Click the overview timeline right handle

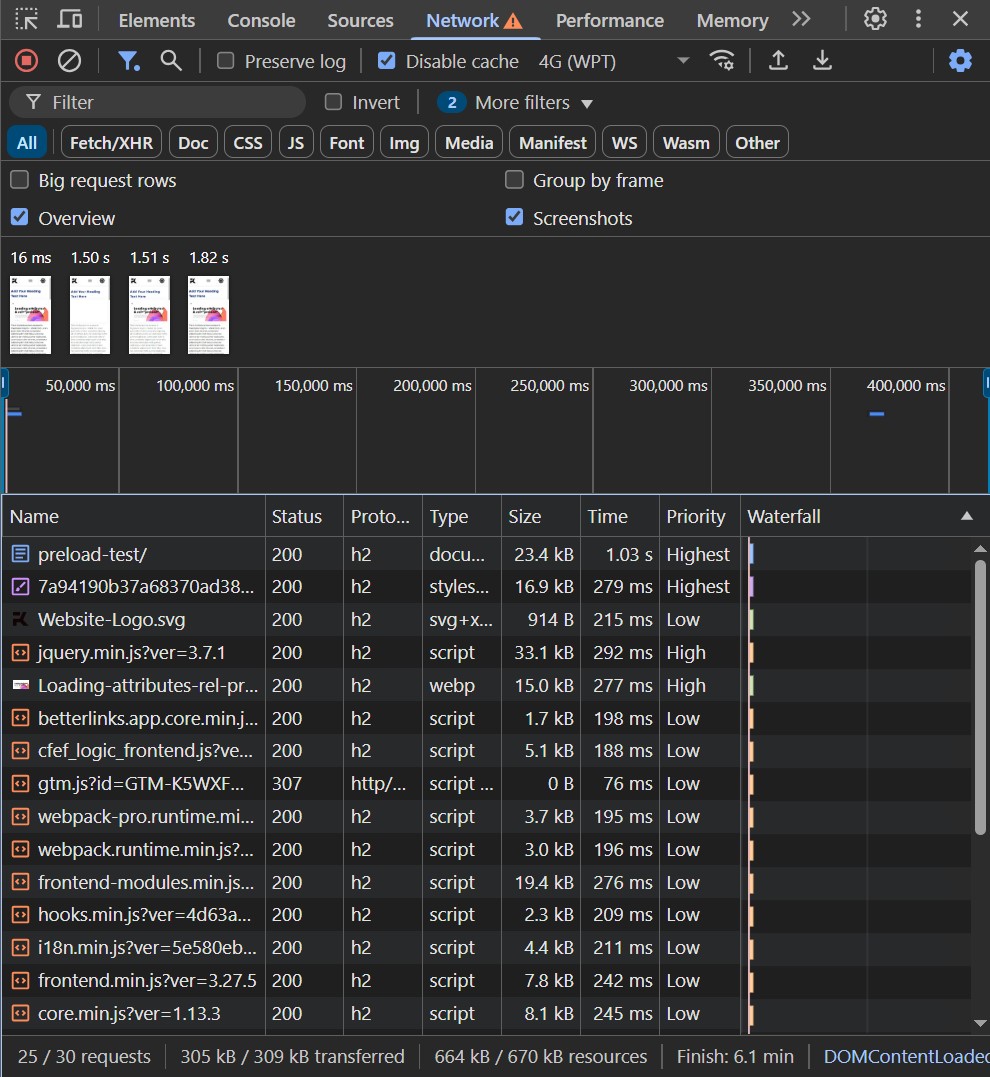pos(987,383)
